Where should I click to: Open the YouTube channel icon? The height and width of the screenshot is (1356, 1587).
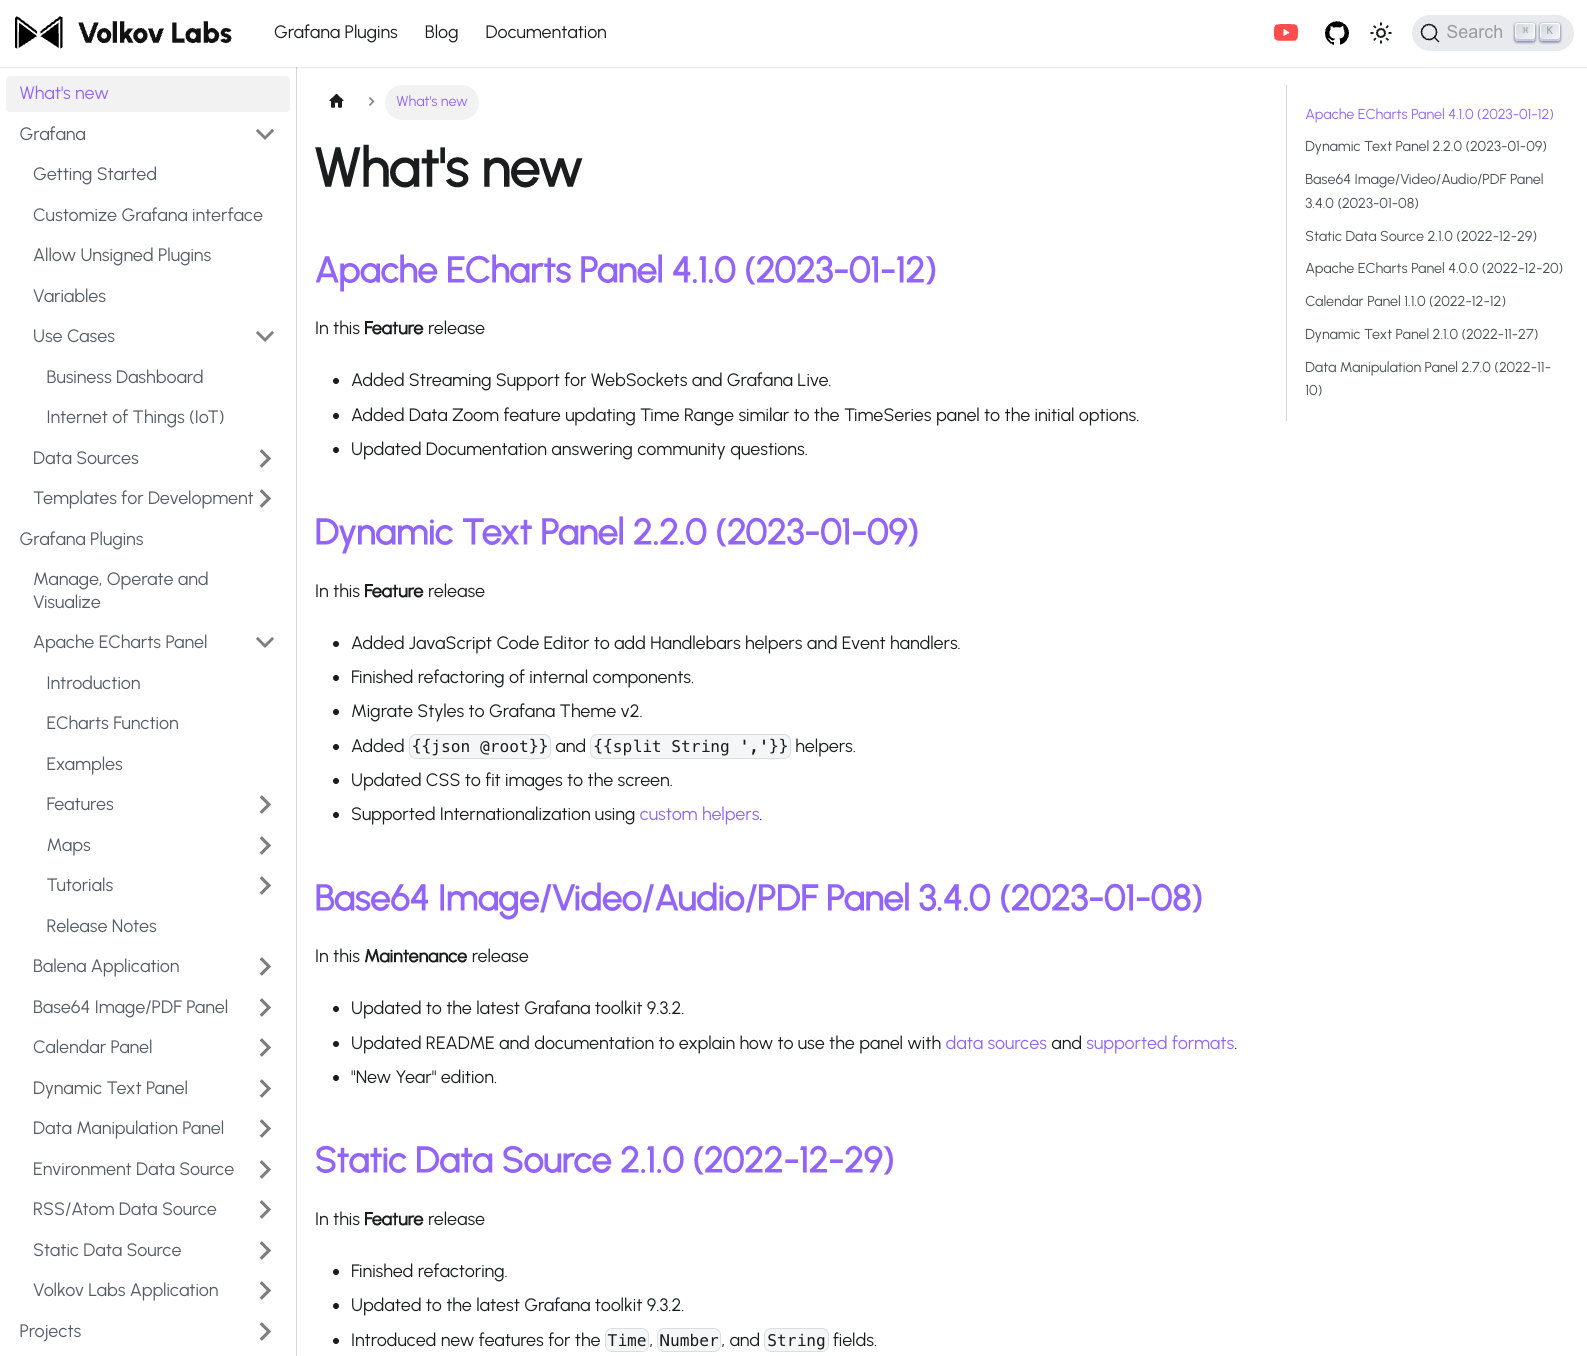1286,33
